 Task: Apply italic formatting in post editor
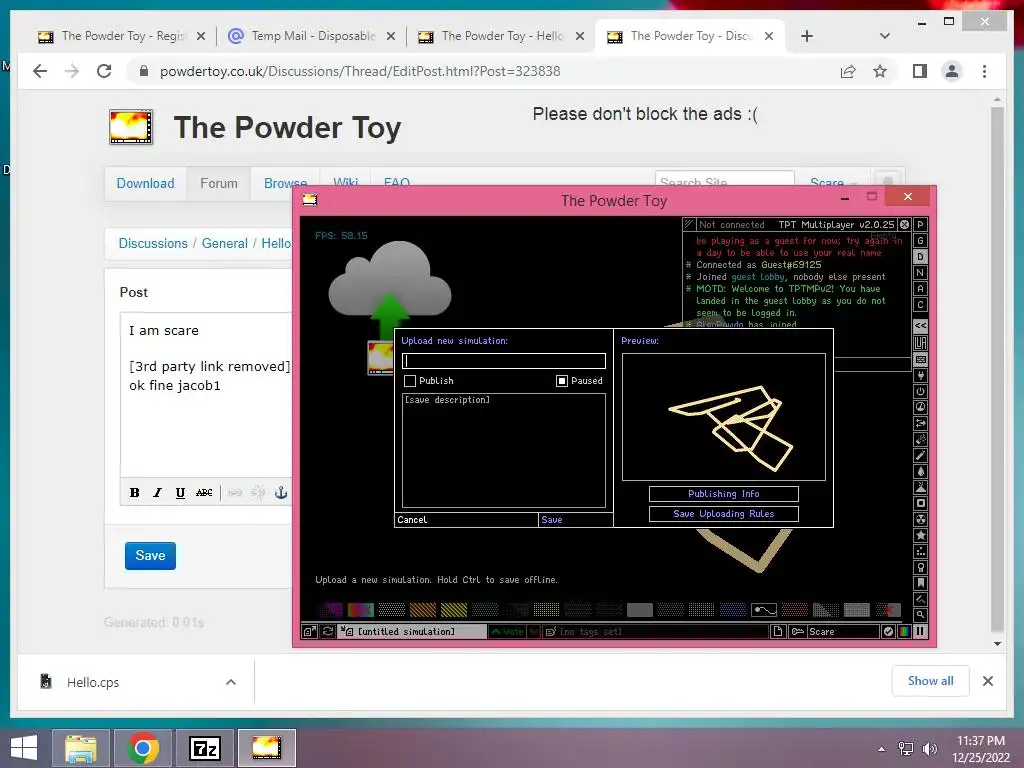click(x=157, y=493)
